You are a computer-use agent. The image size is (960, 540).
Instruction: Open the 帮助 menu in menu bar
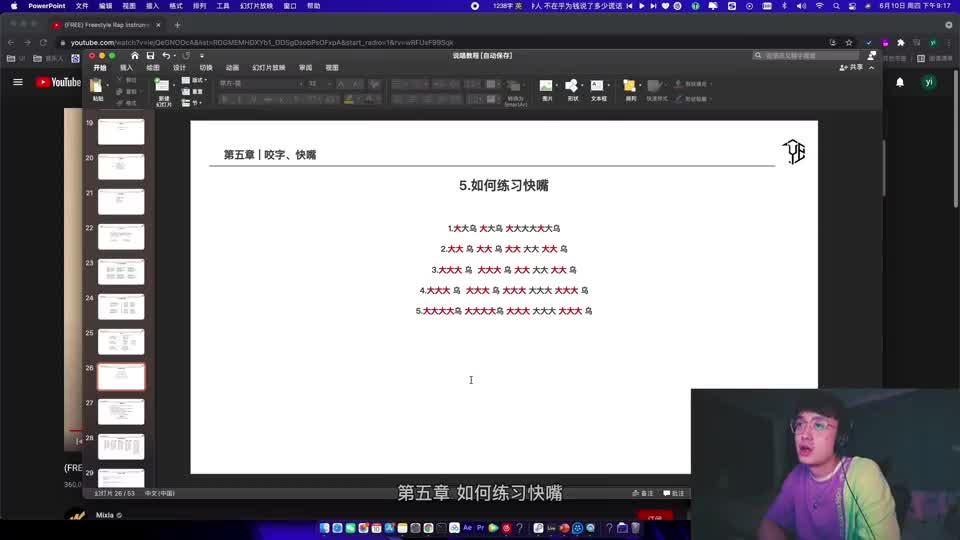[x=313, y=6]
